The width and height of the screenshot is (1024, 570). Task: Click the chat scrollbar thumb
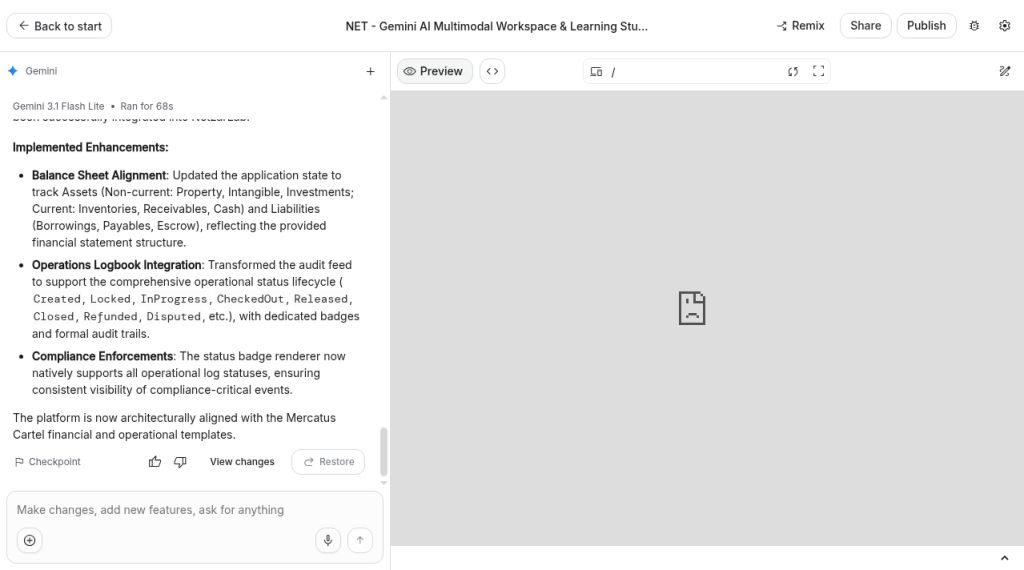pyautogui.click(x=384, y=452)
